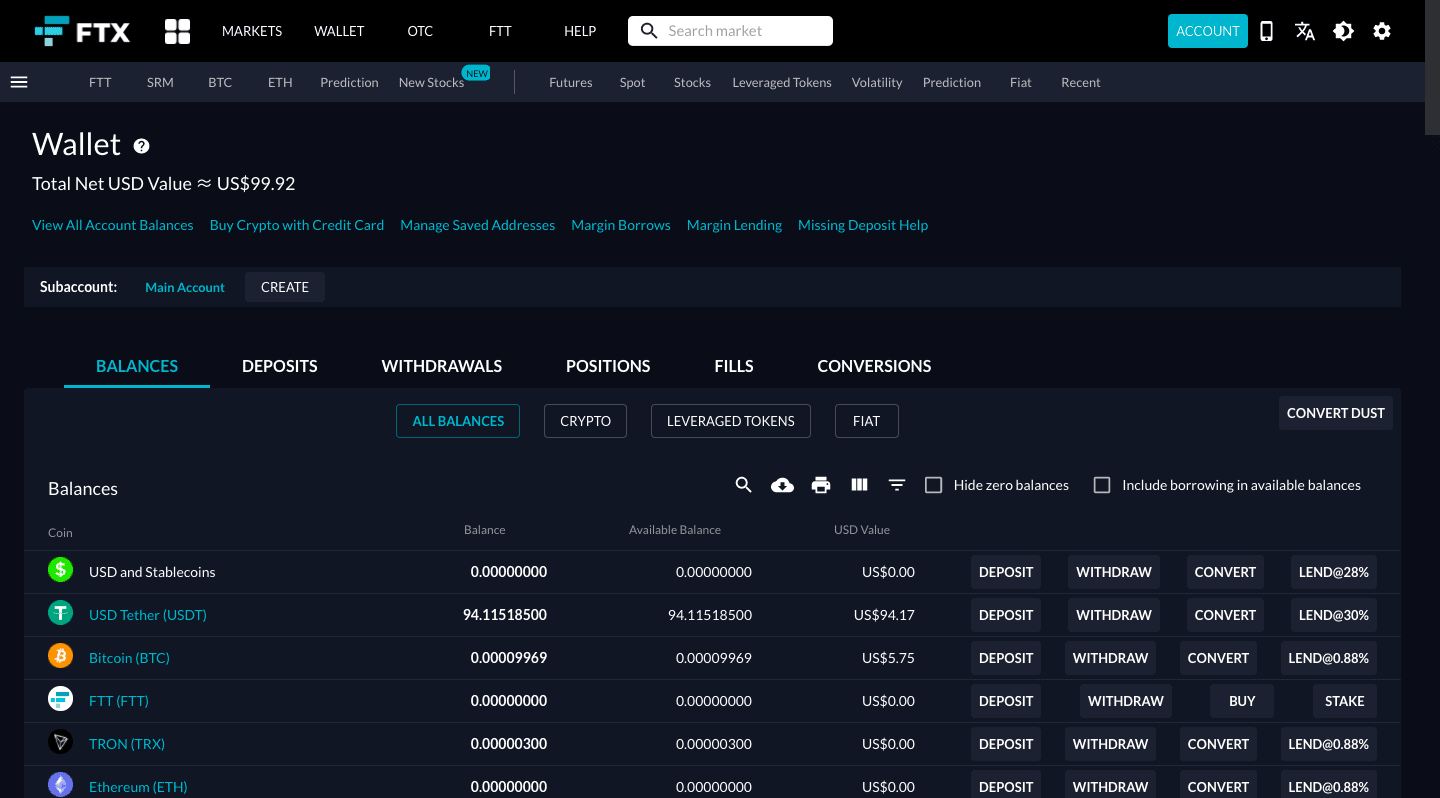
Task: Open Missing Deposit Help link
Action: tap(863, 225)
